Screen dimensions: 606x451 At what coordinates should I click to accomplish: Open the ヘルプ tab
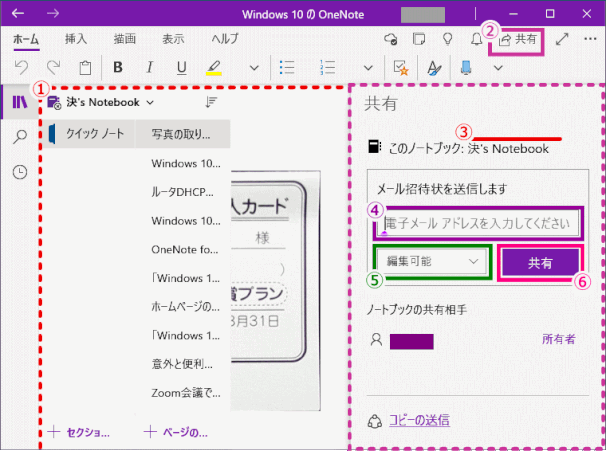(x=225, y=39)
